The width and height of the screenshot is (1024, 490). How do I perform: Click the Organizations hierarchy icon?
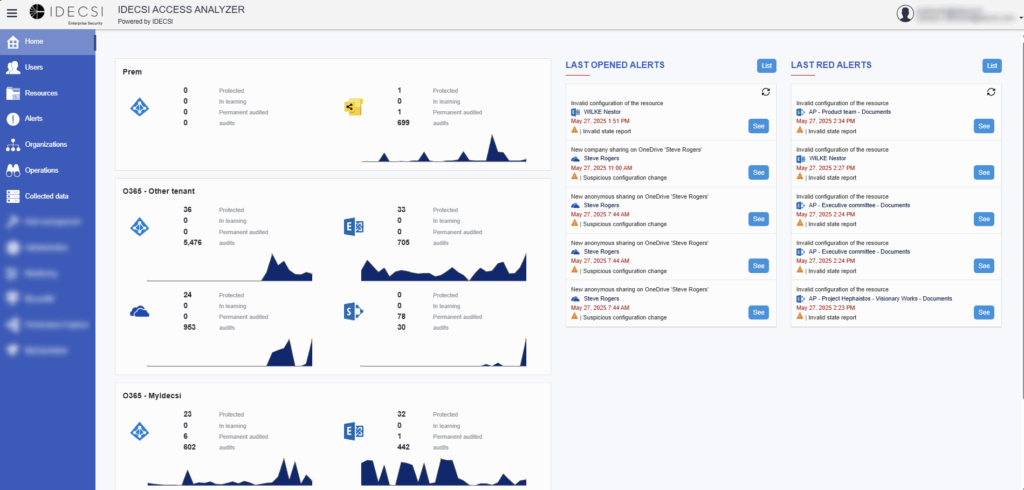[x=12, y=144]
